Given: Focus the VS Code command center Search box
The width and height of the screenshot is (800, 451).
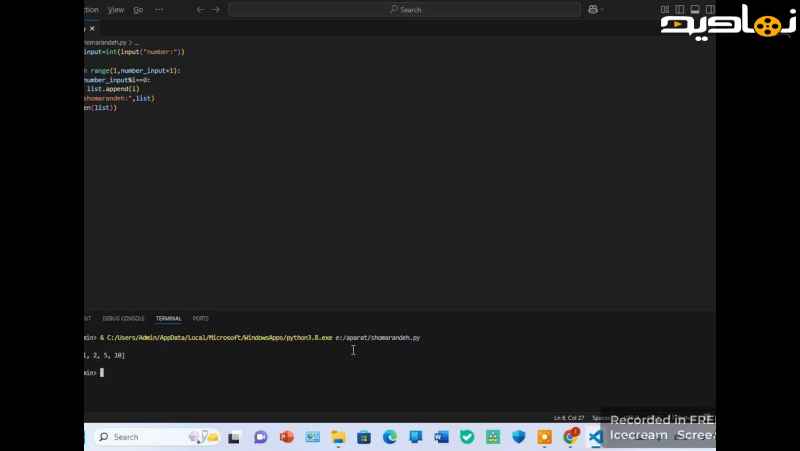Looking at the screenshot, I should click(x=405, y=10).
